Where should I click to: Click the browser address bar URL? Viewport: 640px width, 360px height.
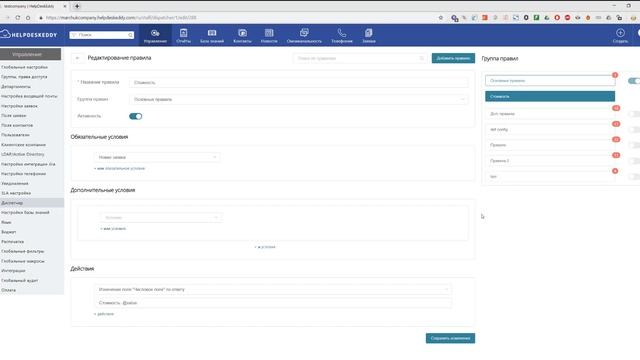point(121,18)
